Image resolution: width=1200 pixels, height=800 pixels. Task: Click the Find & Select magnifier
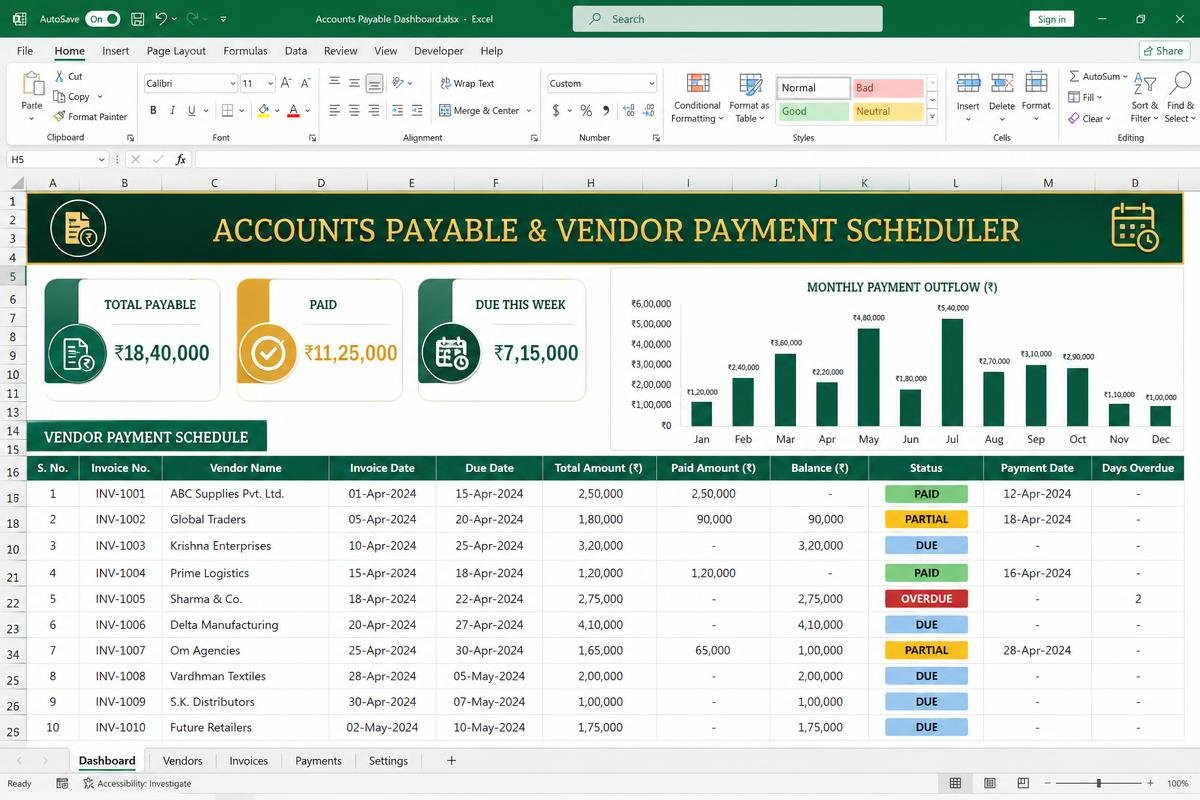[x=1180, y=84]
